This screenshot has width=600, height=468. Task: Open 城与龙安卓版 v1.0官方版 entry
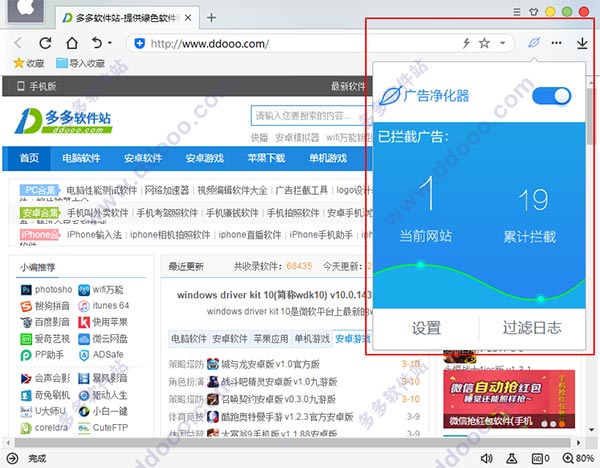click(x=270, y=364)
